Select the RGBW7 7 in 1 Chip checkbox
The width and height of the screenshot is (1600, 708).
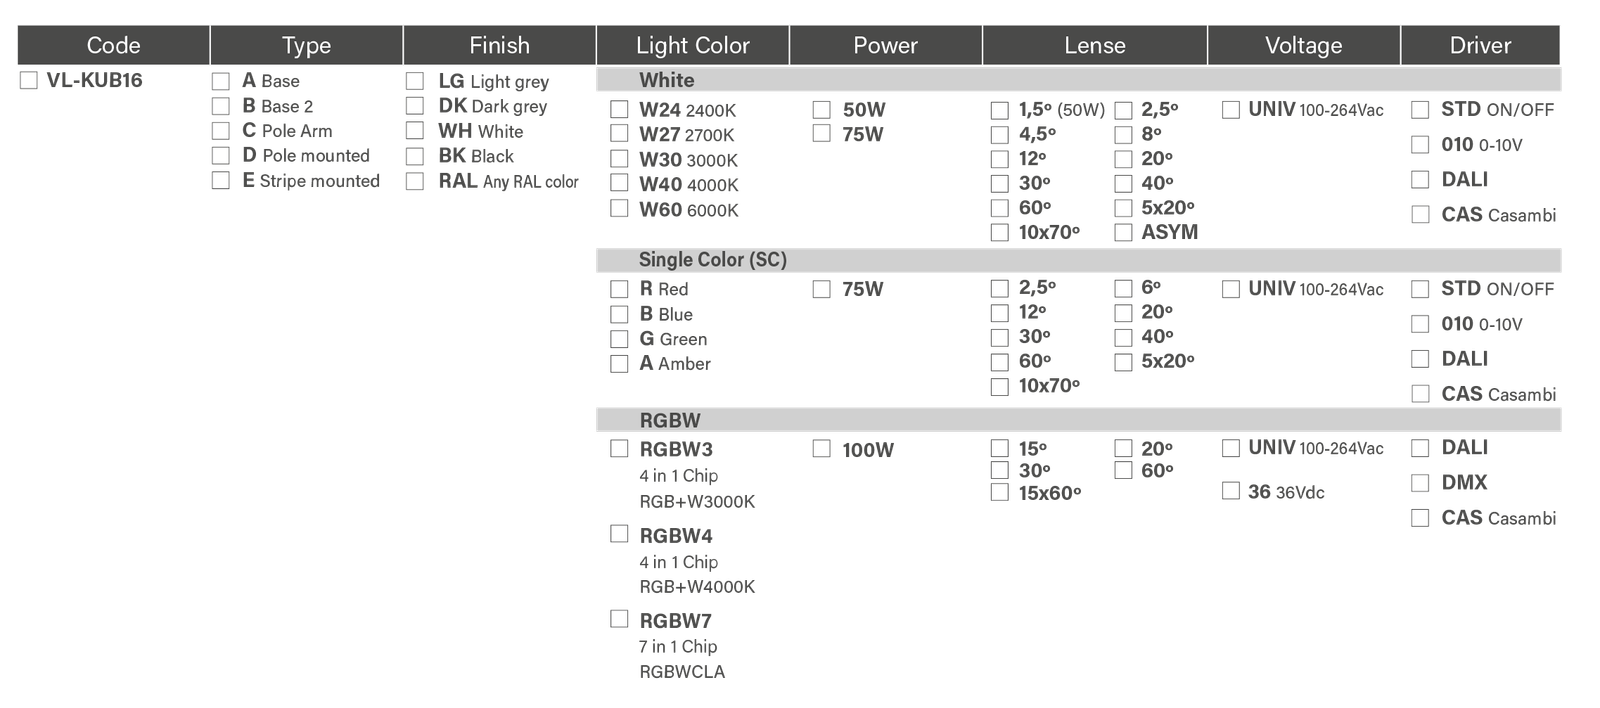[619, 619]
